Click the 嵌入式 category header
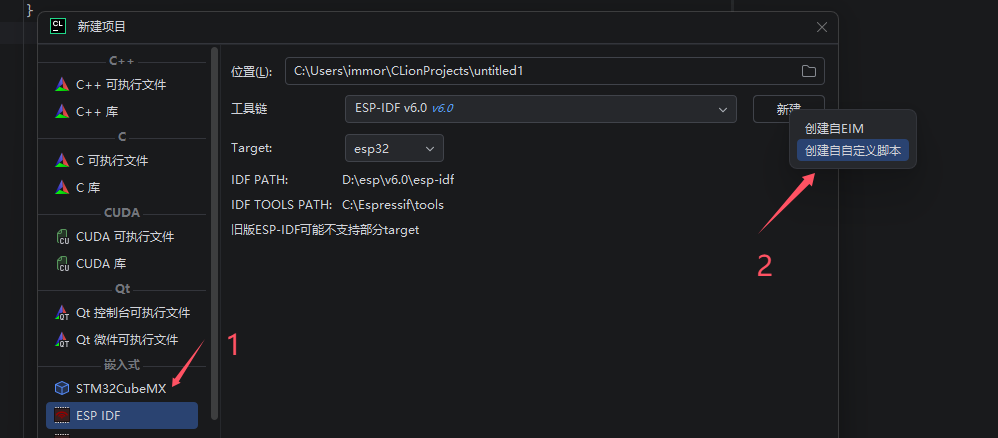Screen dimensions: 998x438 click(122, 365)
